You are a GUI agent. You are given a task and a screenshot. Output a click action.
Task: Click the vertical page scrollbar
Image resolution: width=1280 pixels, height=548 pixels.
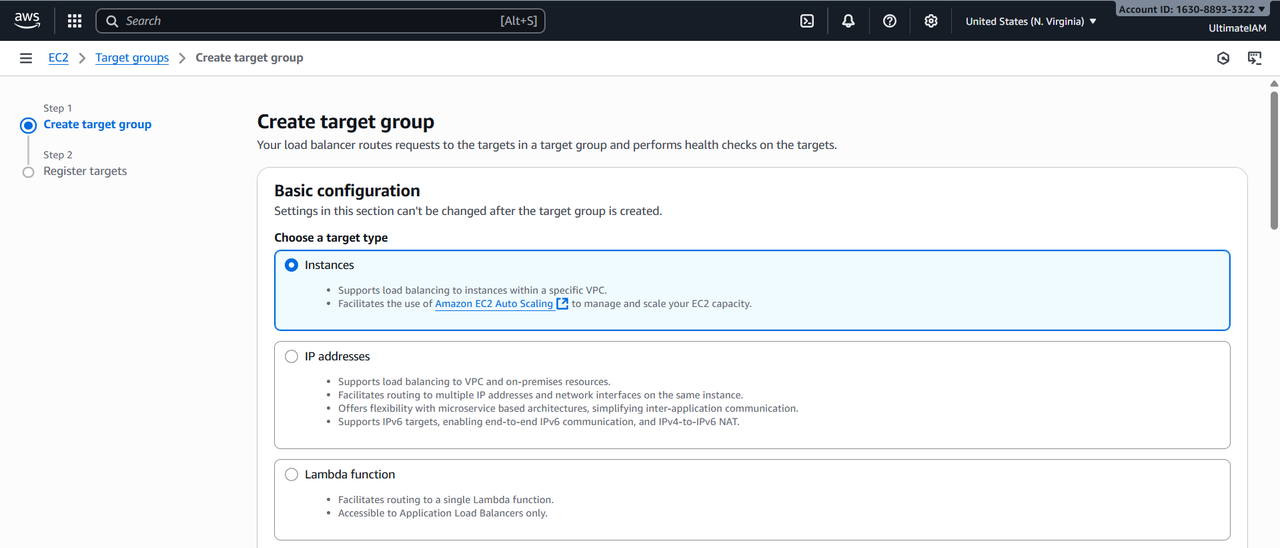[x=1273, y=160]
